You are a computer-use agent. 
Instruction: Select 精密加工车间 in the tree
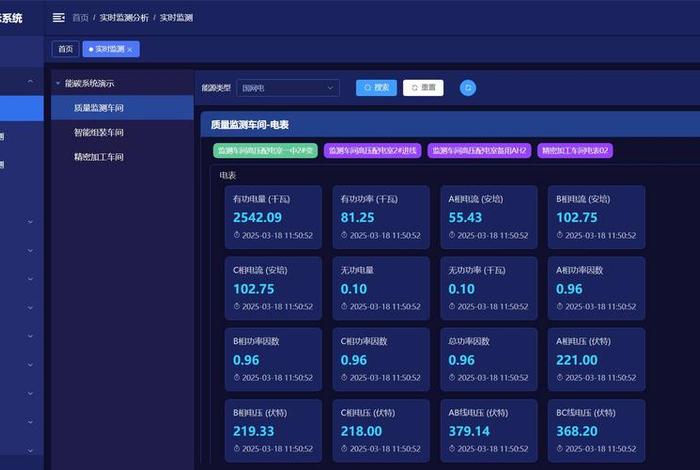point(98,157)
